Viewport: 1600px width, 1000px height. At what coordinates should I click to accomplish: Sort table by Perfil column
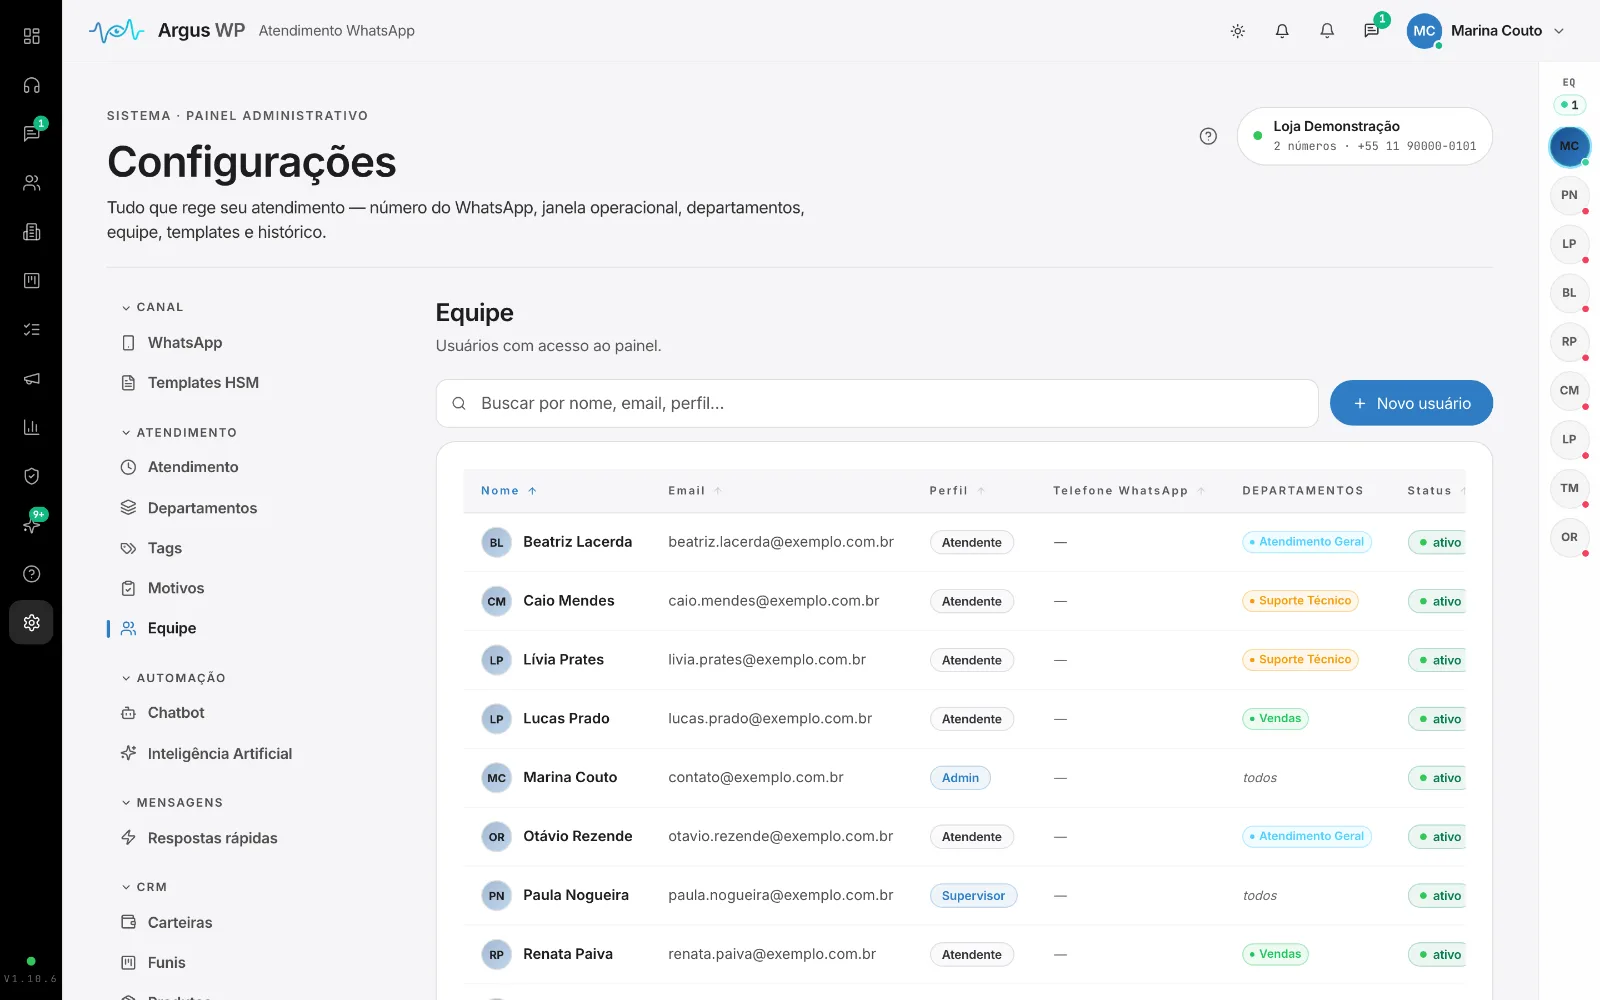pyautogui.click(x=957, y=491)
